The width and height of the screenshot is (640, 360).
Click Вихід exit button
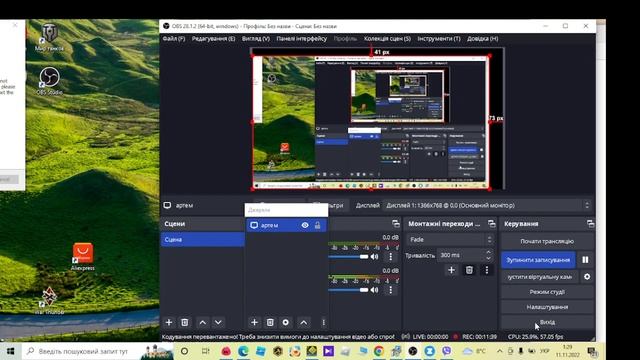click(547, 322)
